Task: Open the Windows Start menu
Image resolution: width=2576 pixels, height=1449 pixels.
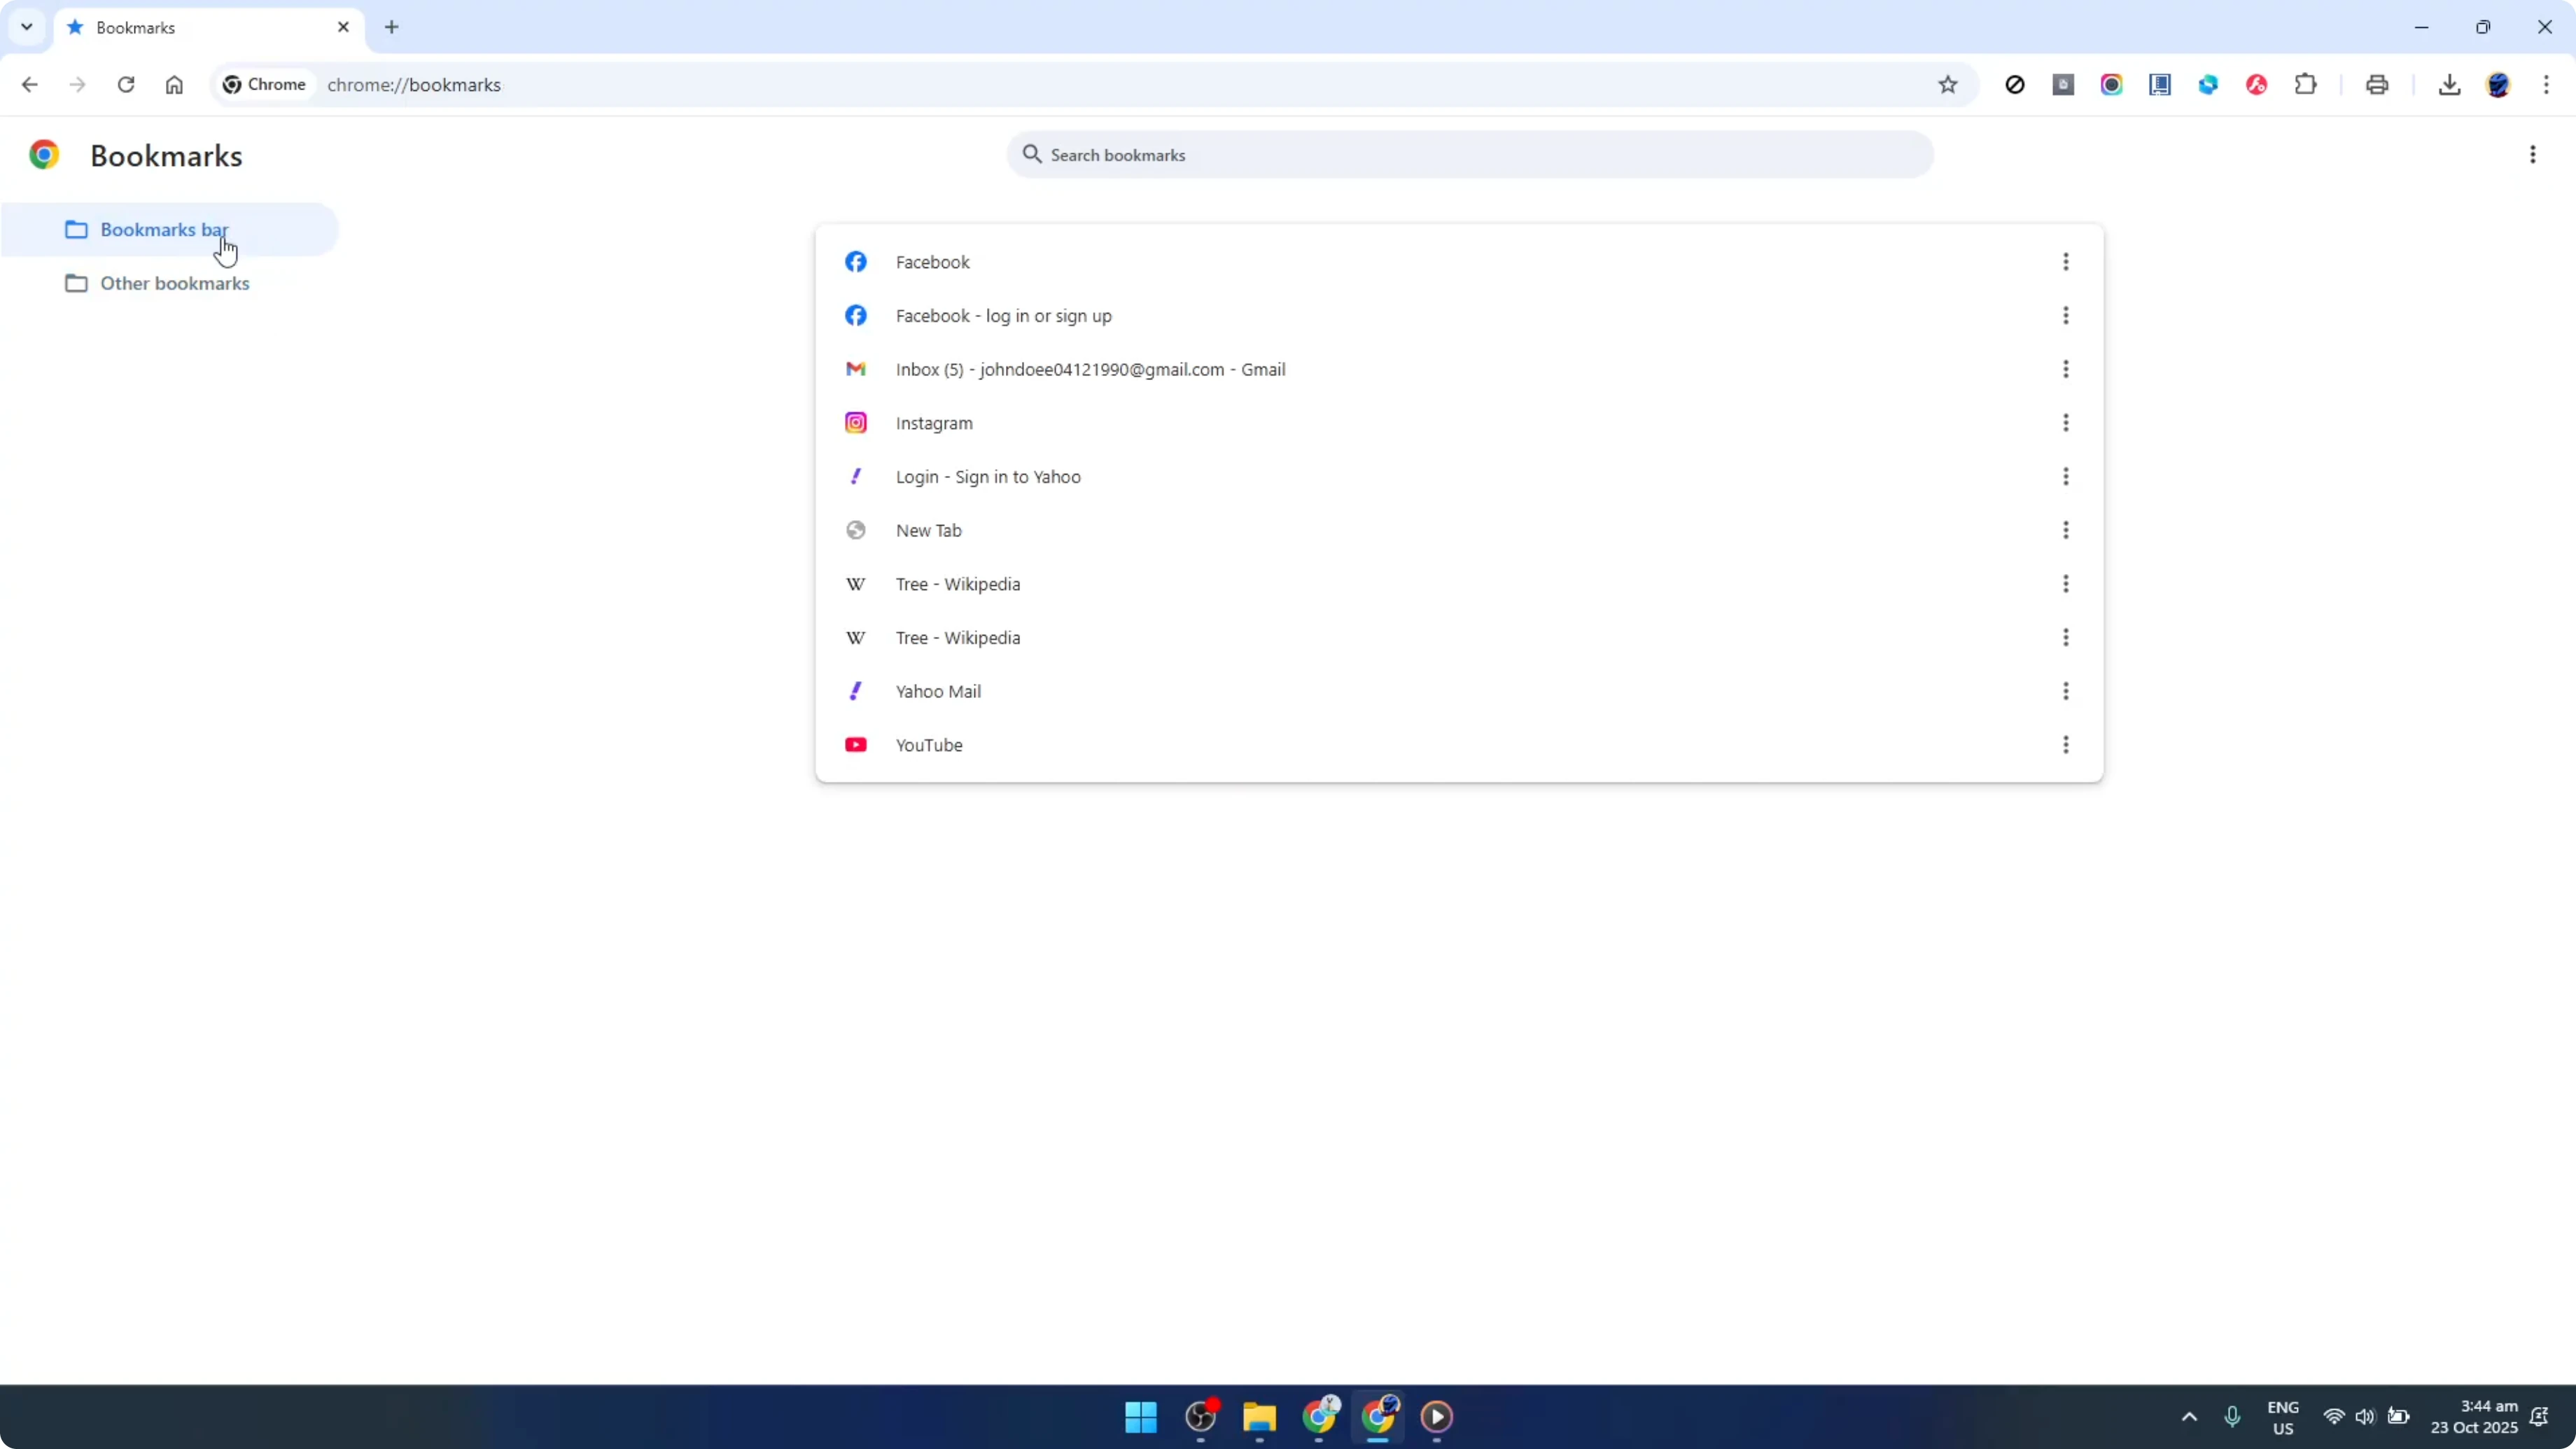Action: pyautogui.click(x=1141, y=1416)
